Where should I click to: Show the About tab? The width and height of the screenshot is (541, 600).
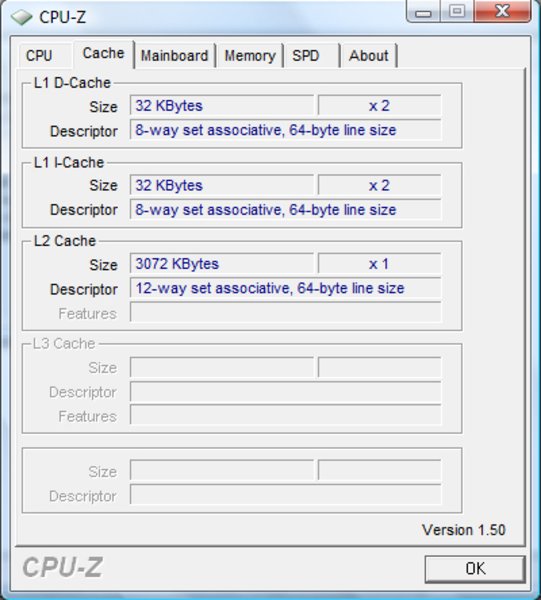pos(369,56)
